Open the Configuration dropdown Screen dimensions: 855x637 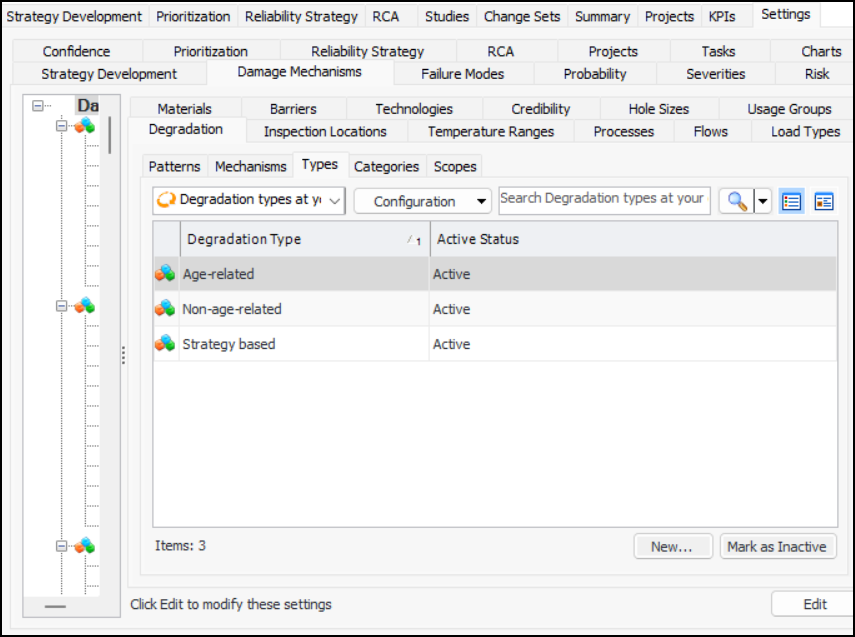point(423,201)
